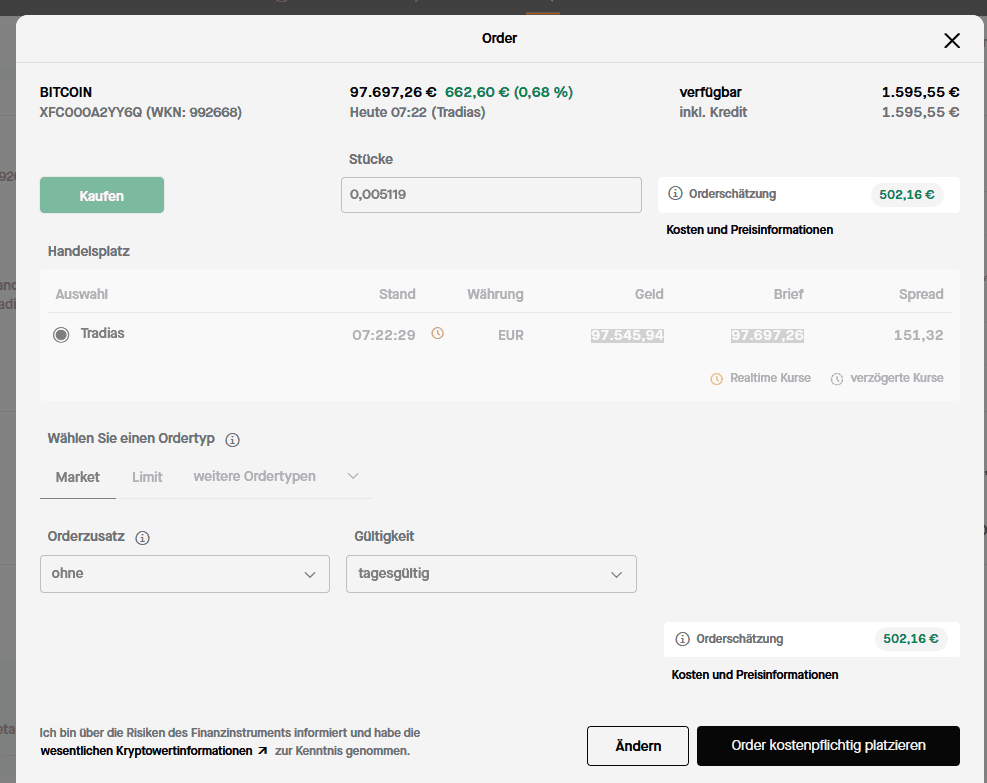This screenshot has height=783, width=987.
Task: Click the Ändern button
Action: pos(637,746)
